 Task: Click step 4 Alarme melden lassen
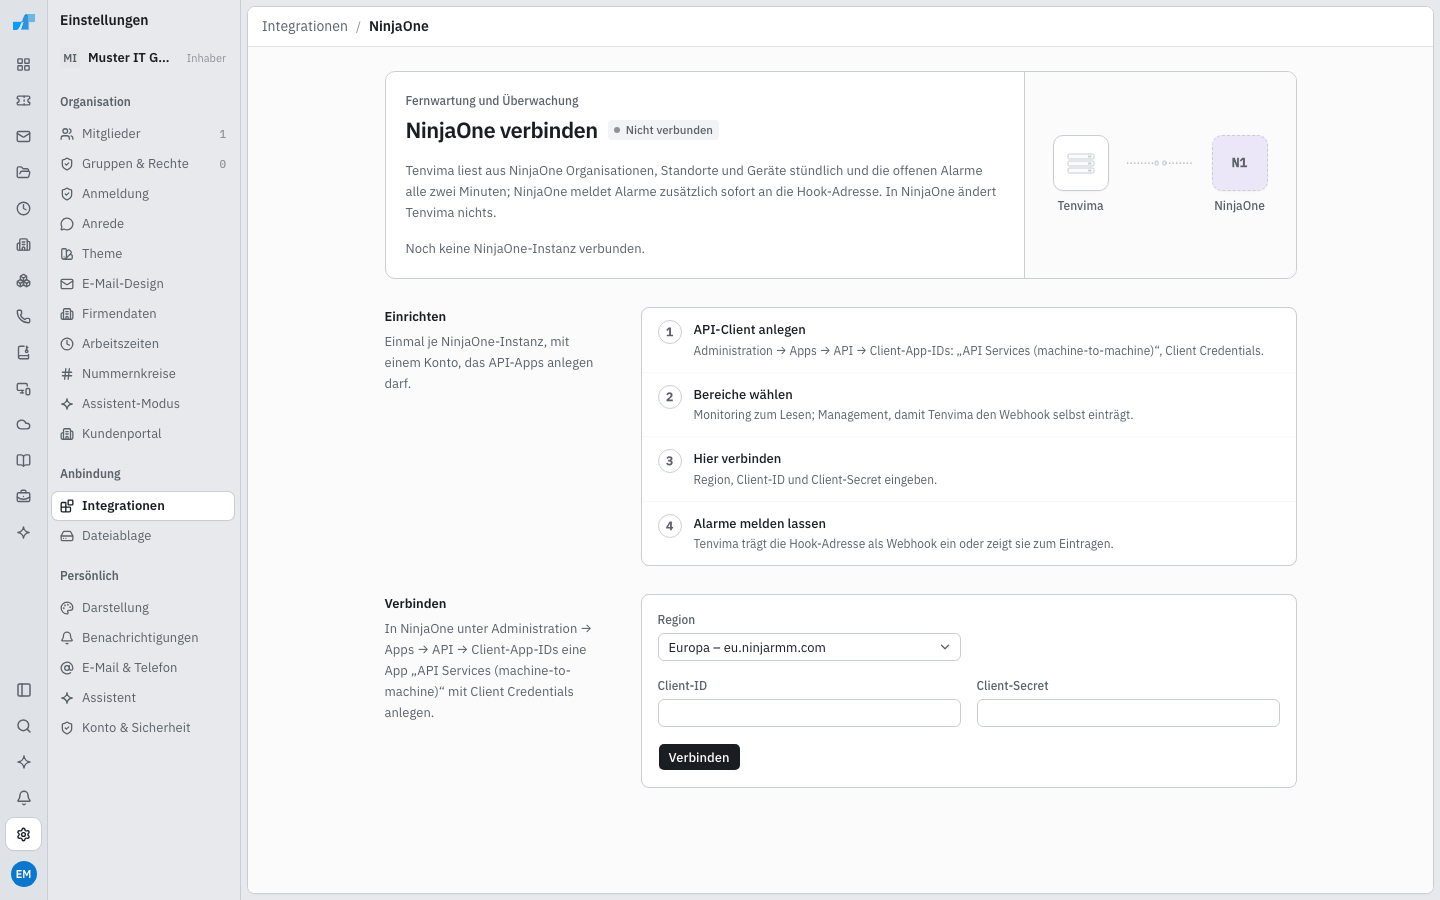968,533
